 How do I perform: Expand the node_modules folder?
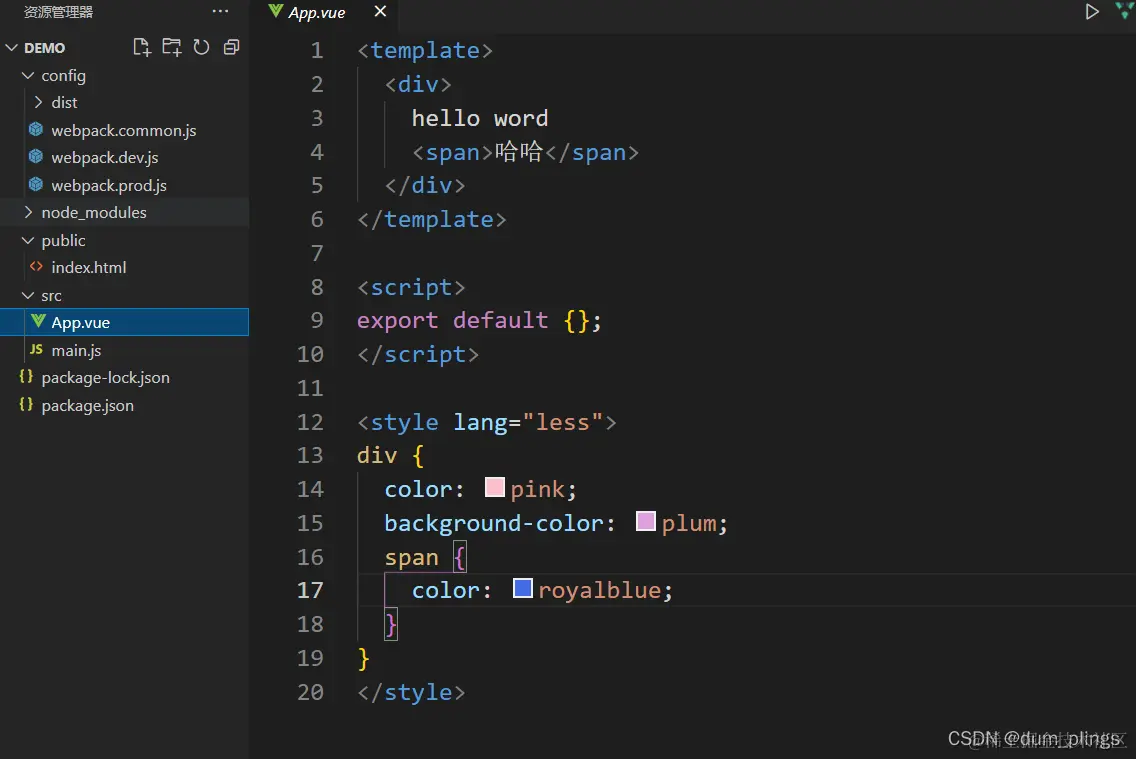click(28, 212)
